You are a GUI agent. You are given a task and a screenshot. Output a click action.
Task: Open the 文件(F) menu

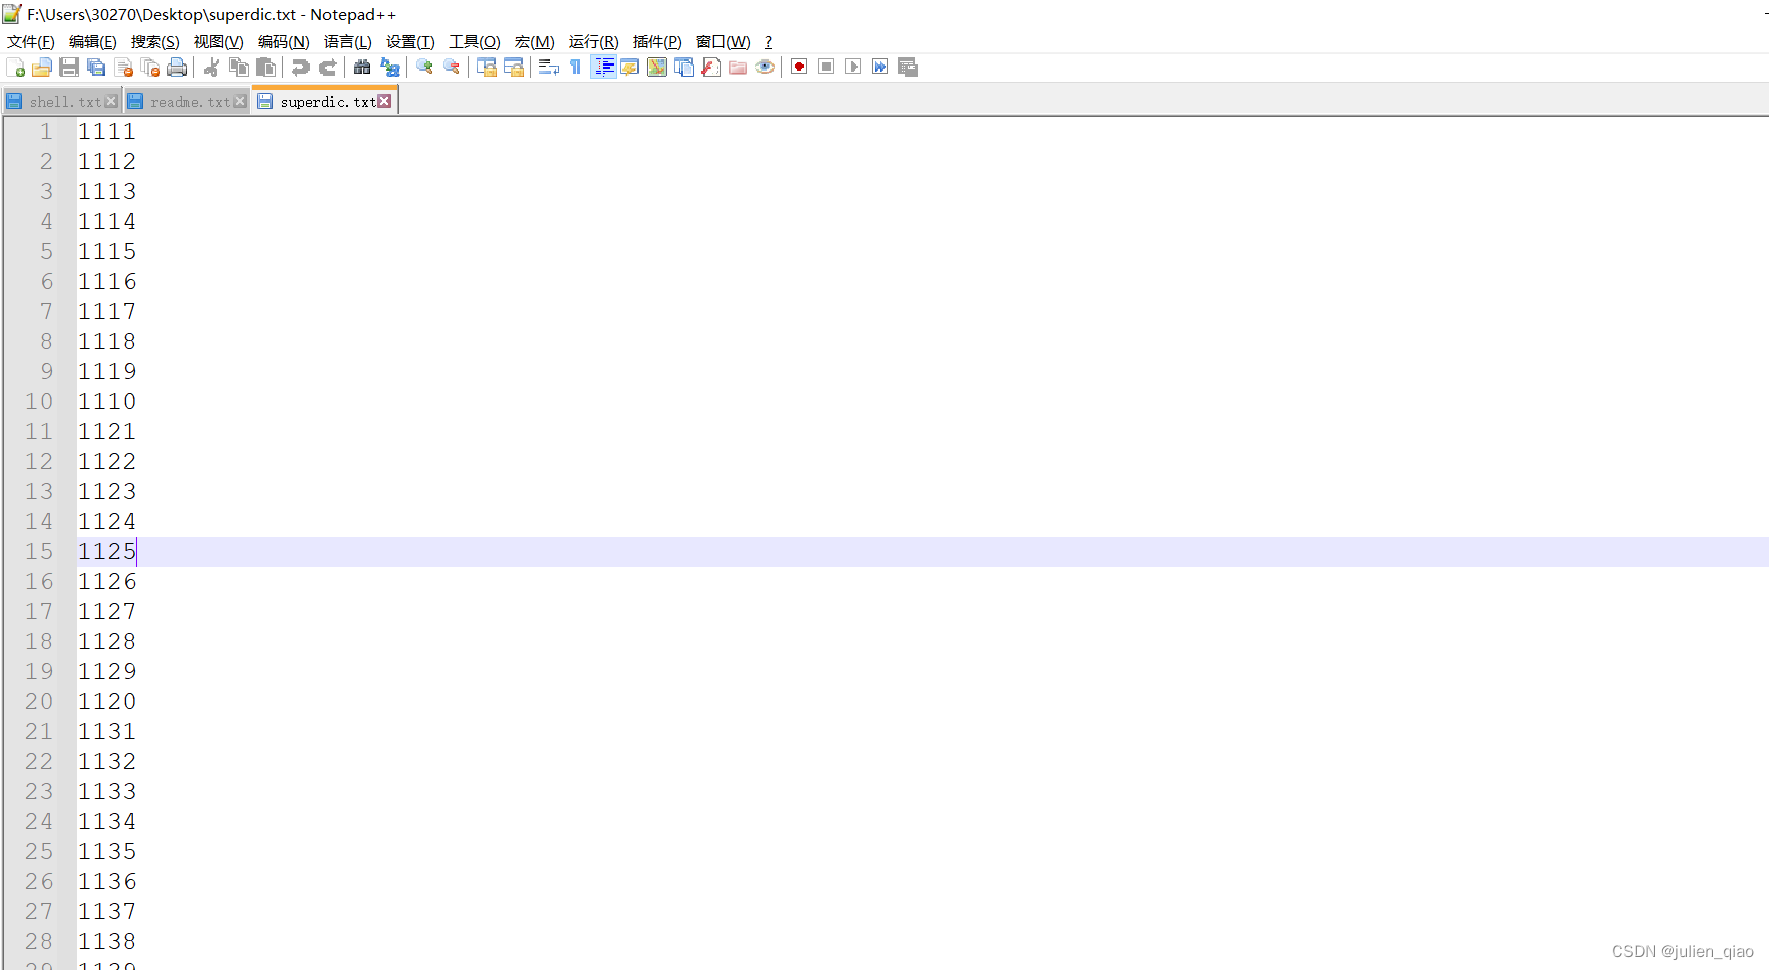(x=31, y=41)
